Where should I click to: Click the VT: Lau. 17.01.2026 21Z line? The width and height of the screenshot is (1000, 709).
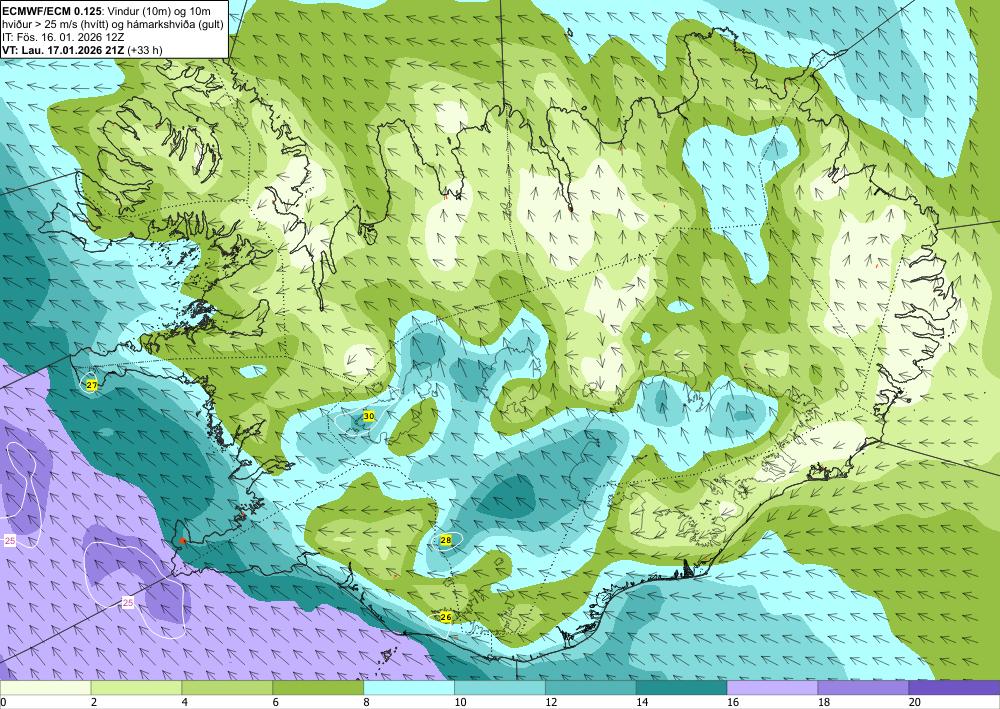(x=64, y=50)
